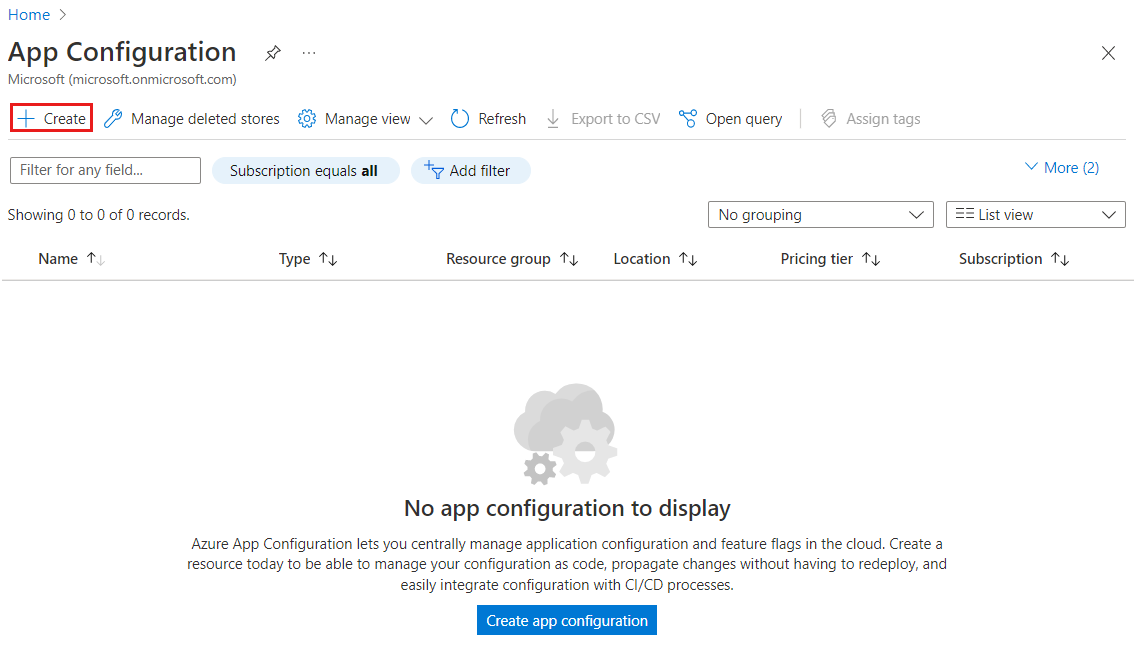Viewport: 1134px width, 654px height.
Task: Toggle sort on the Pricing tier column
Action: [x=872, y=258]
